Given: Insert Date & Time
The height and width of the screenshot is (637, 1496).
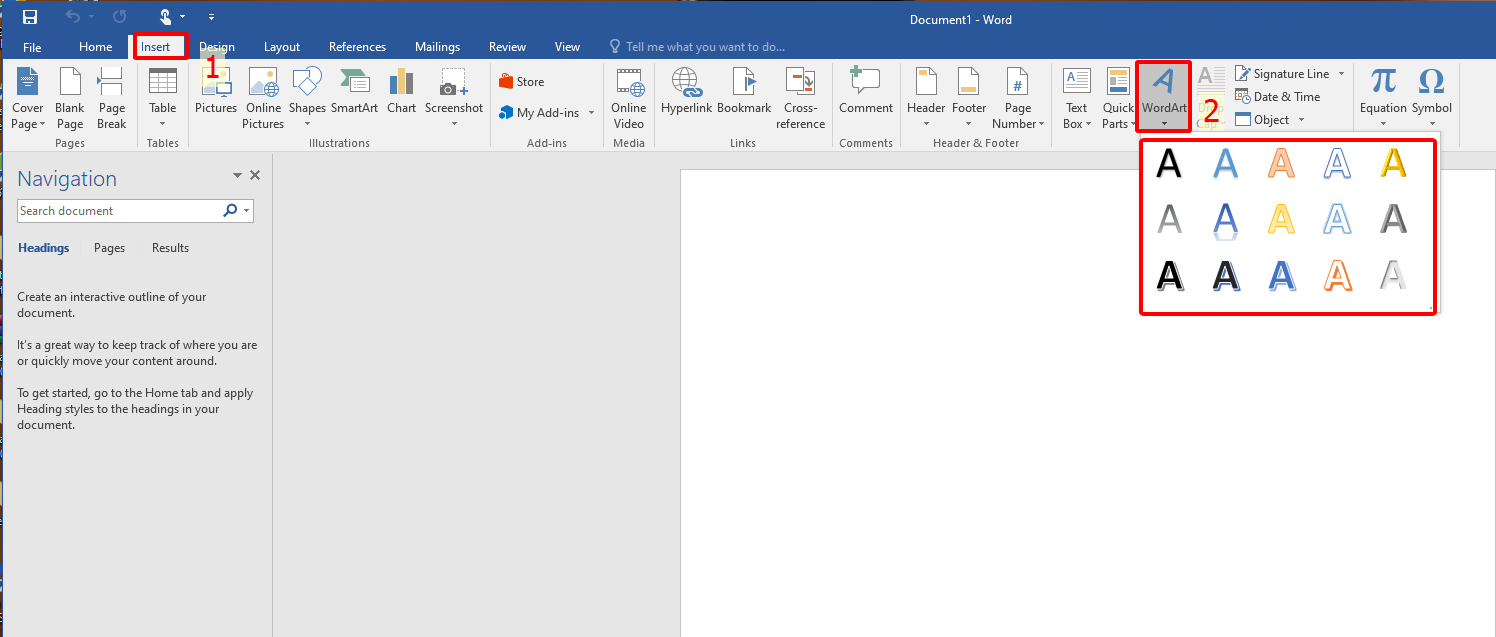Looking at the screenshot, I should (1278, 97).
